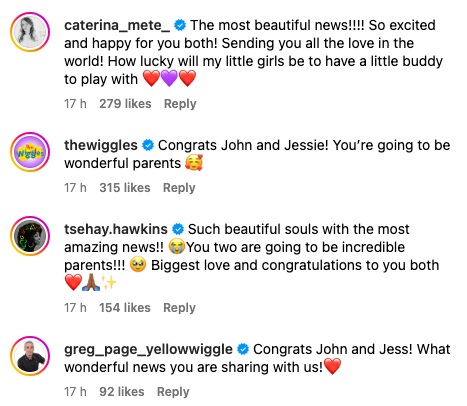Viewport: 467px width, 406px height.
Task: Open tsehay.hawkins profile avatar
Action: [30, 236]
